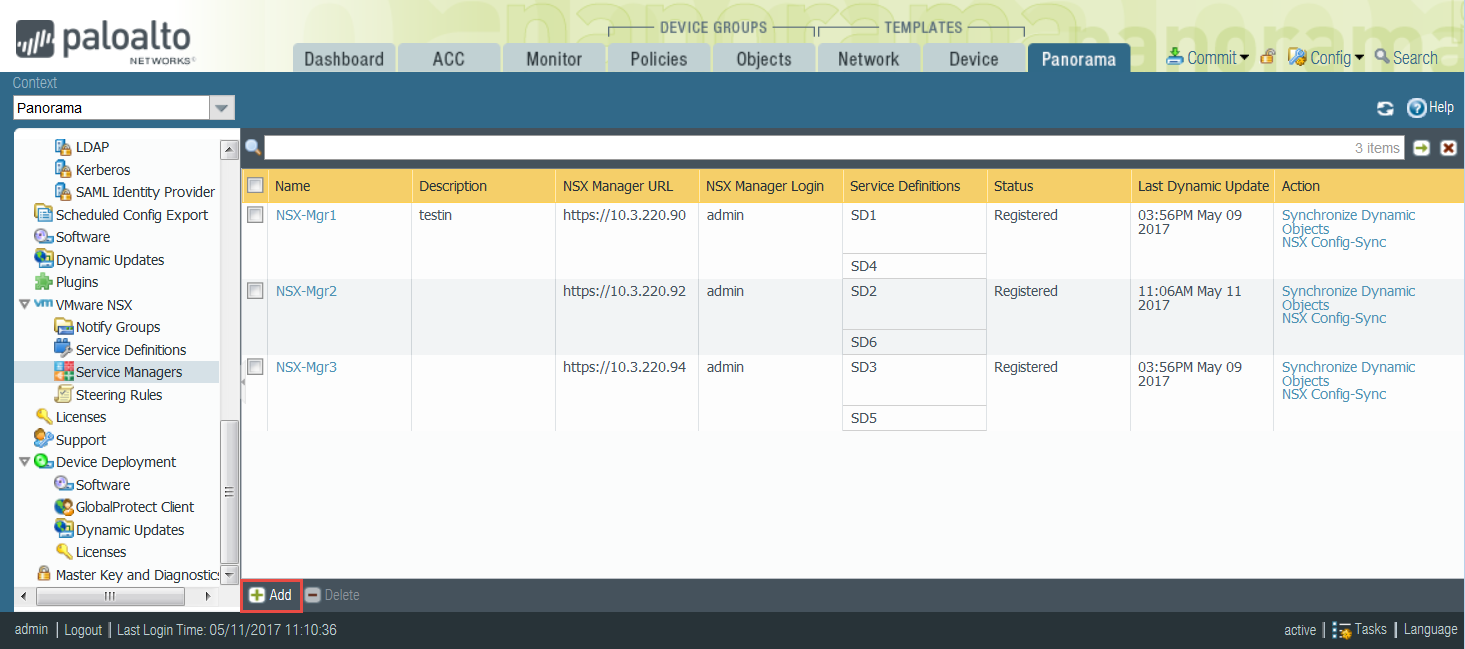
Task: Click the green arrow apply-filter icon
Action: (1421, 148)
